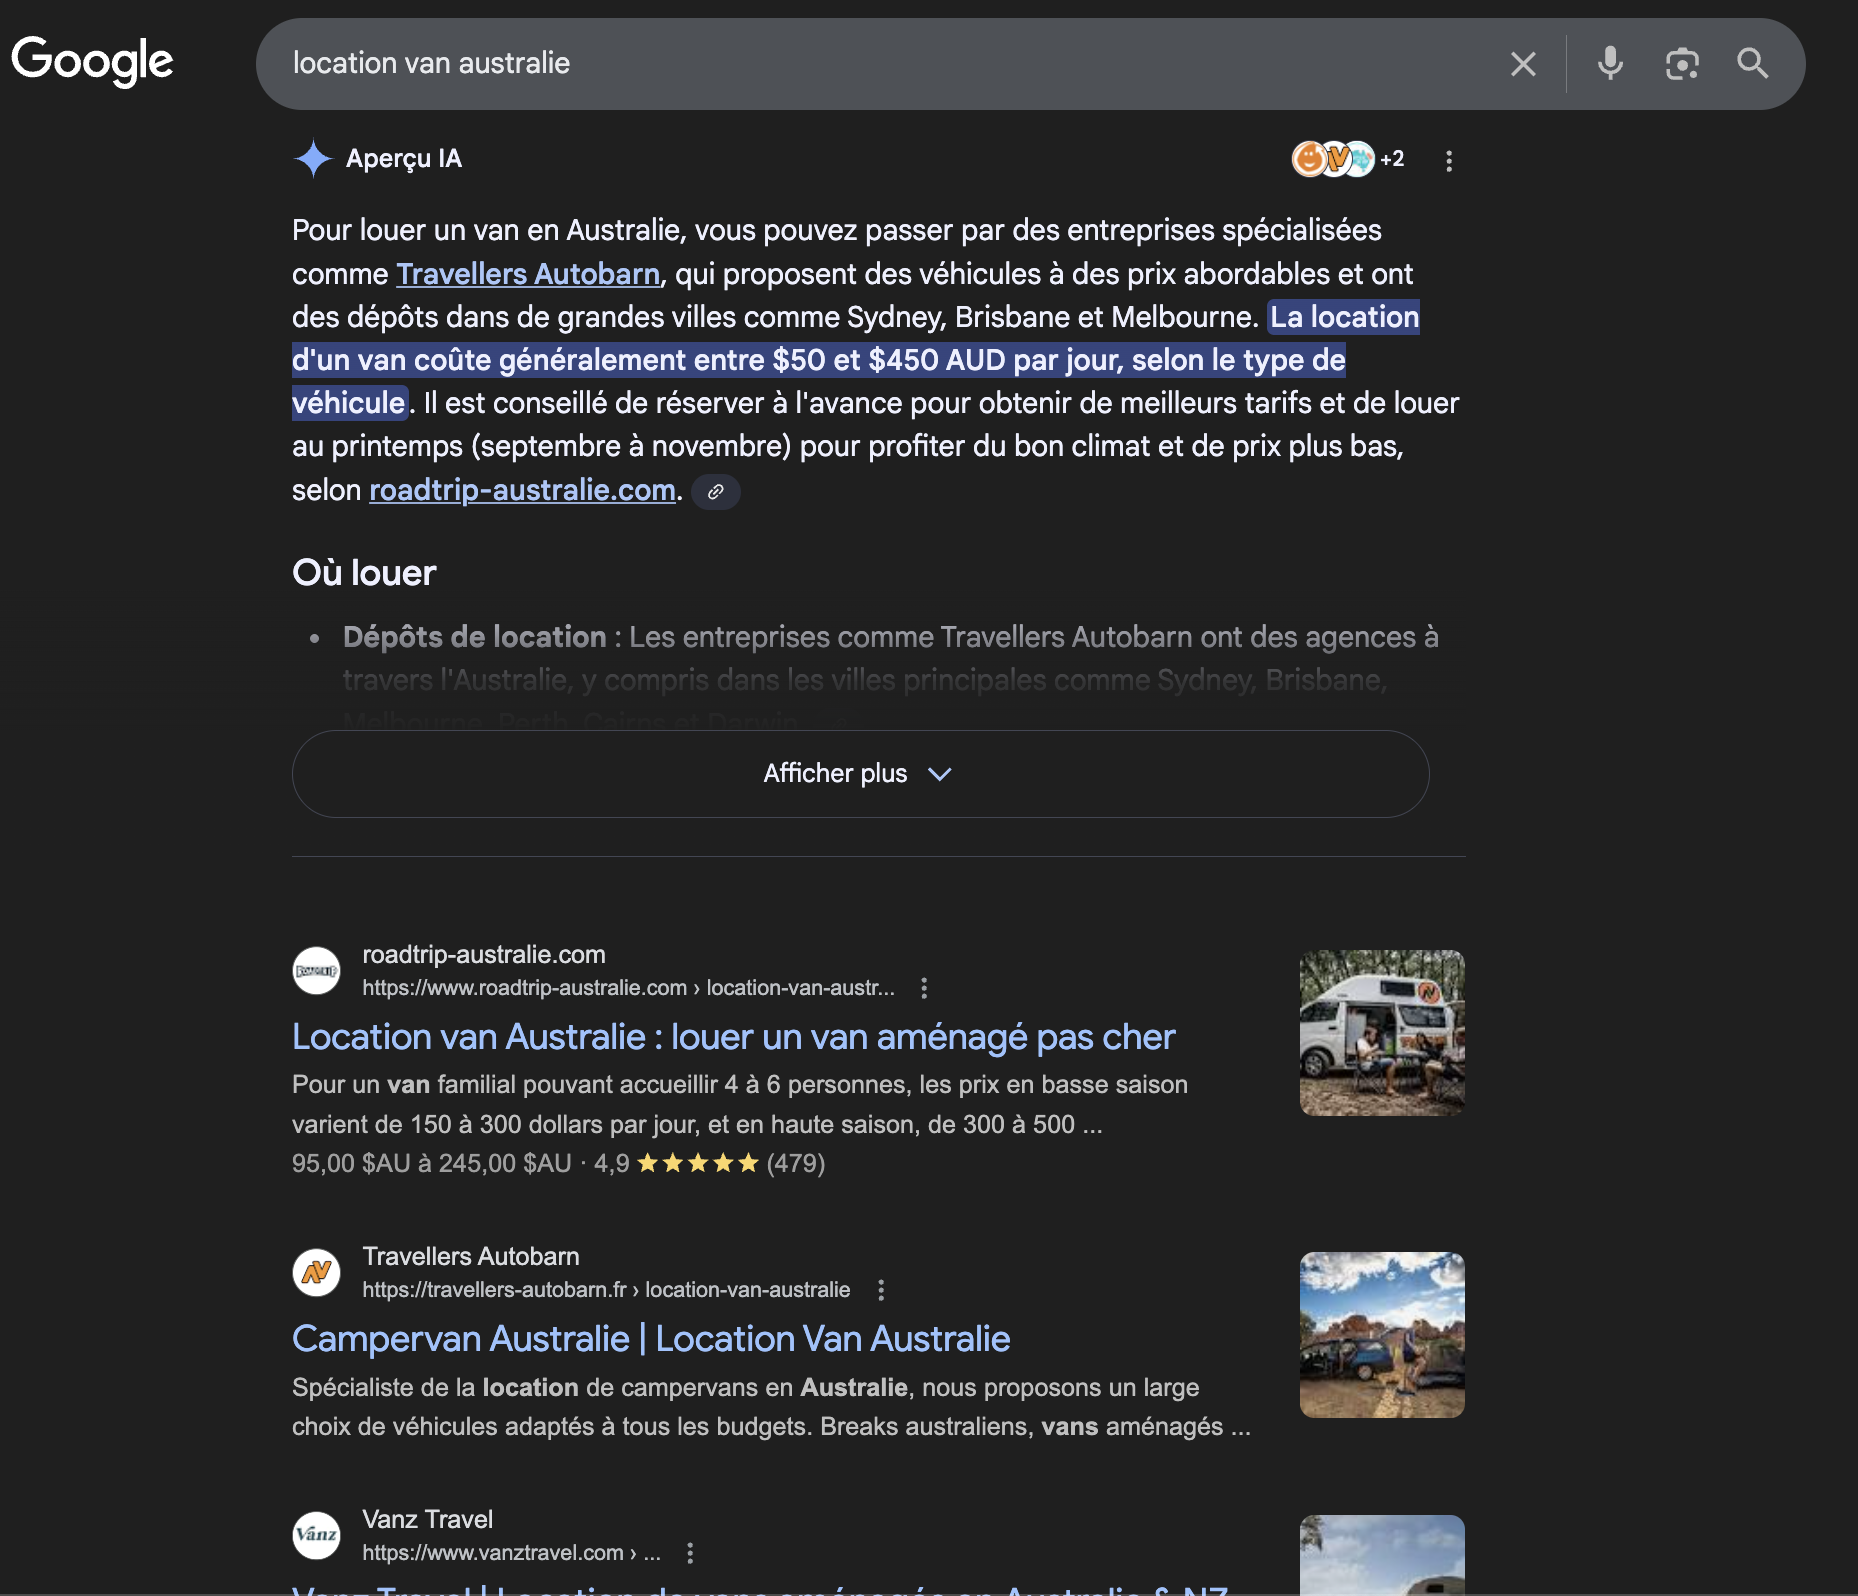
Task: Show AI overview source icons +2
Action: (x=1347, y=159)
